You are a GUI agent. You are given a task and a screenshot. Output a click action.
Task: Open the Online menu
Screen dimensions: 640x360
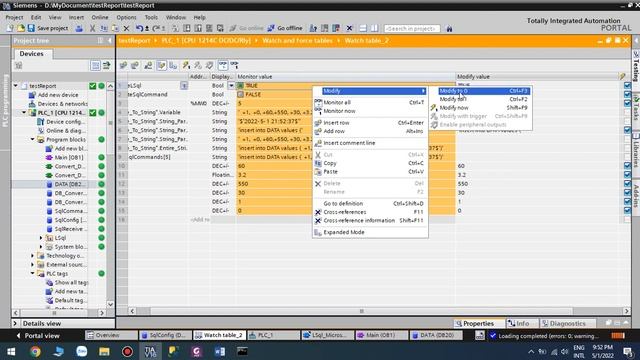click(100, 17)
